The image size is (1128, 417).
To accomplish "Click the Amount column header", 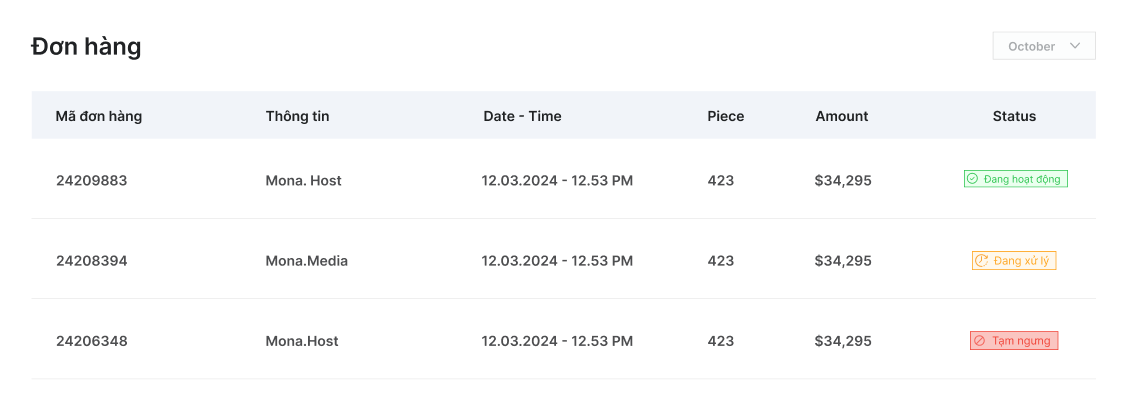I will point(841,116).
